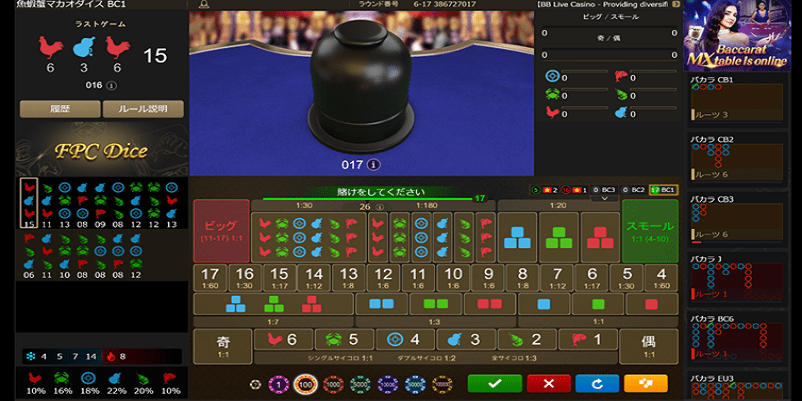Bet on total 10
Image resolution: width=802 pixels, height=401 pixels.
pos(453,278)
